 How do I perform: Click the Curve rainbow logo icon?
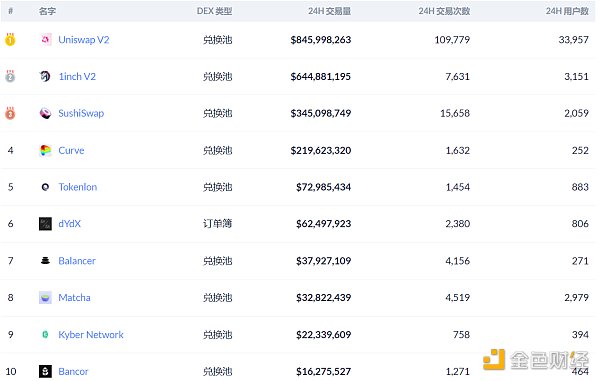(x=45, y=150)
